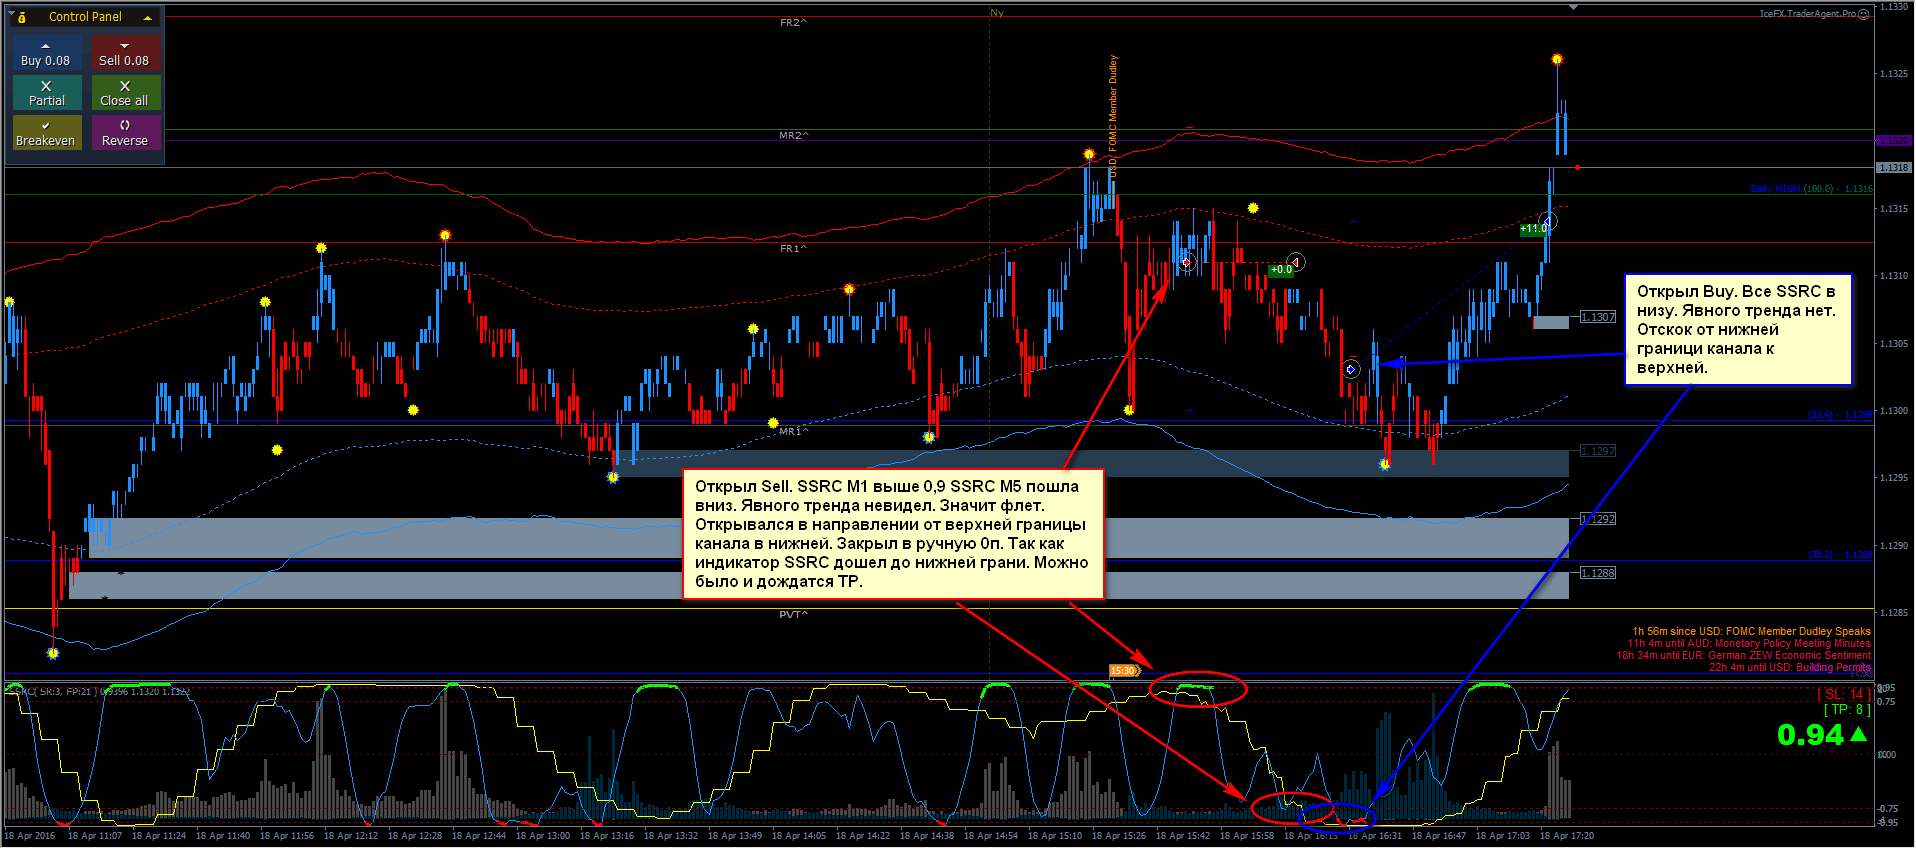The width and height of the screenshot is (1916, 849).
Task: Click the 15:30 news time marker
Action: tap(1124, 671)
